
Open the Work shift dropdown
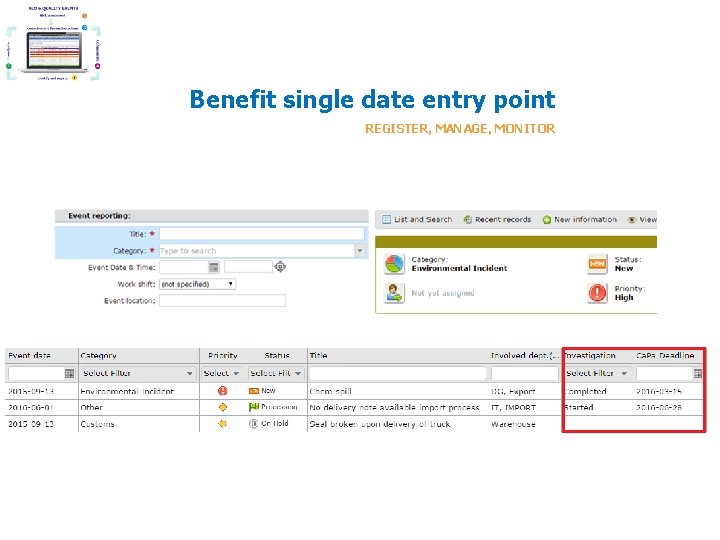click(197, 284)
